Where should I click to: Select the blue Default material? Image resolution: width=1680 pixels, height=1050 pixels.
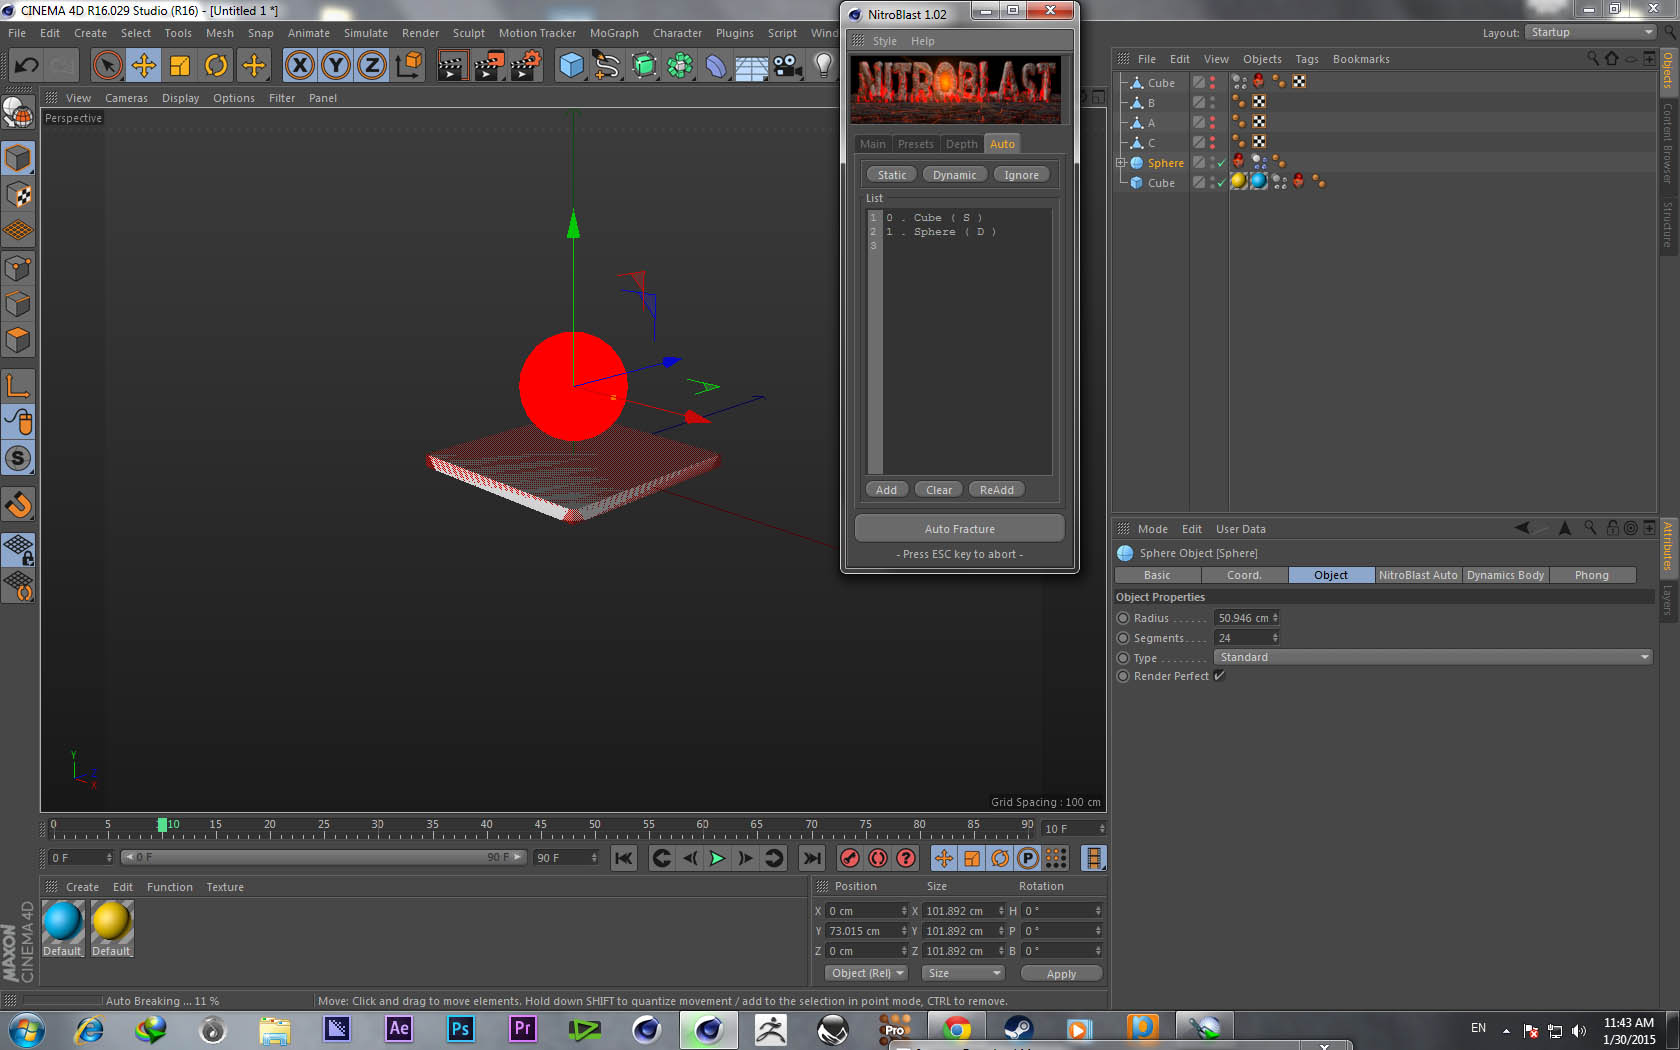tap(63, 921)
